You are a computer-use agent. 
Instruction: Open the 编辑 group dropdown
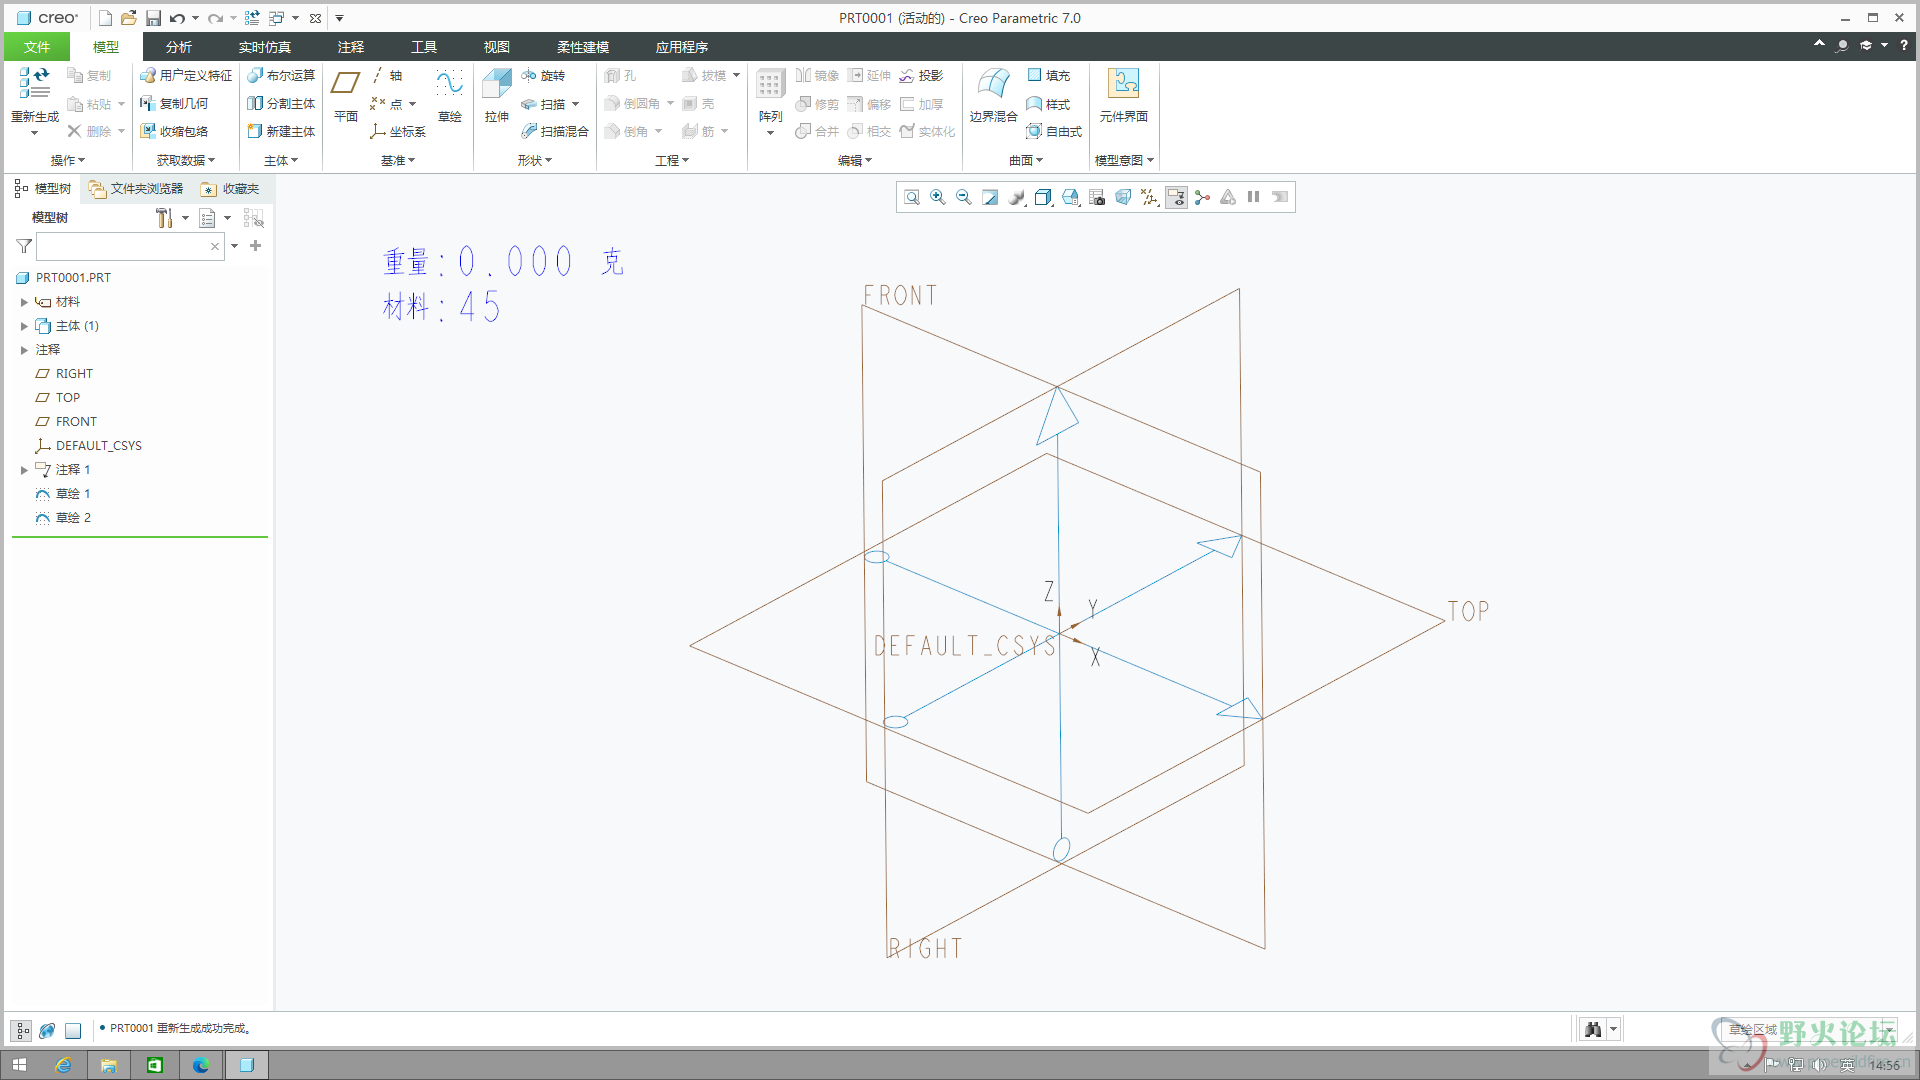855,160
